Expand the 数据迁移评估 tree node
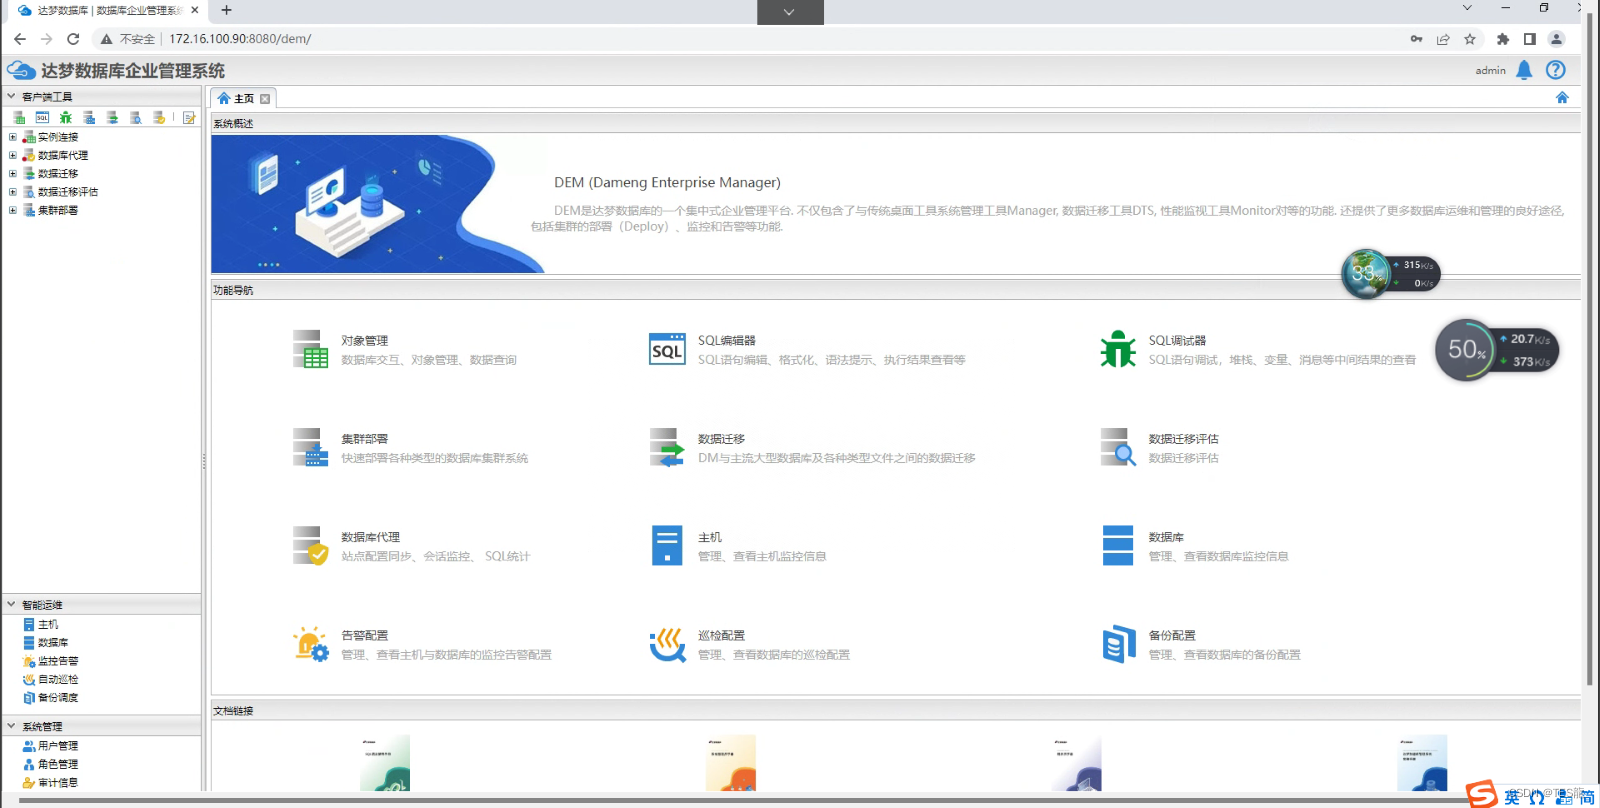The width and height of the screenshot is (1600, 808). 13,191
